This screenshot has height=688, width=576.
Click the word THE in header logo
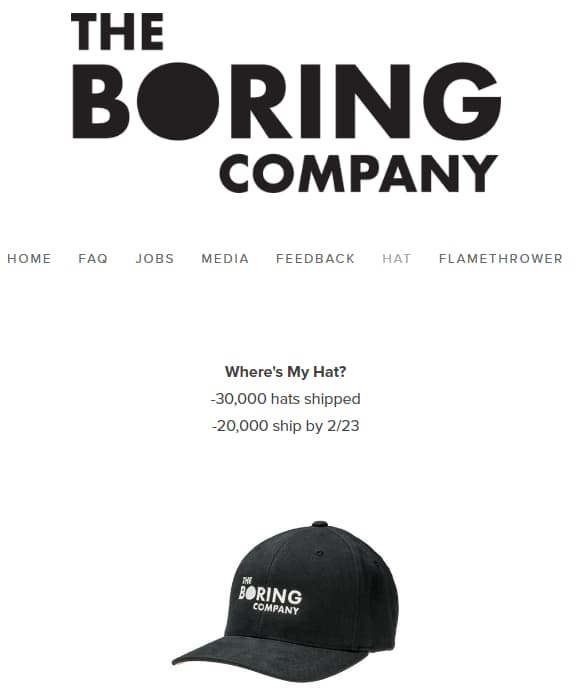point(117,31)
